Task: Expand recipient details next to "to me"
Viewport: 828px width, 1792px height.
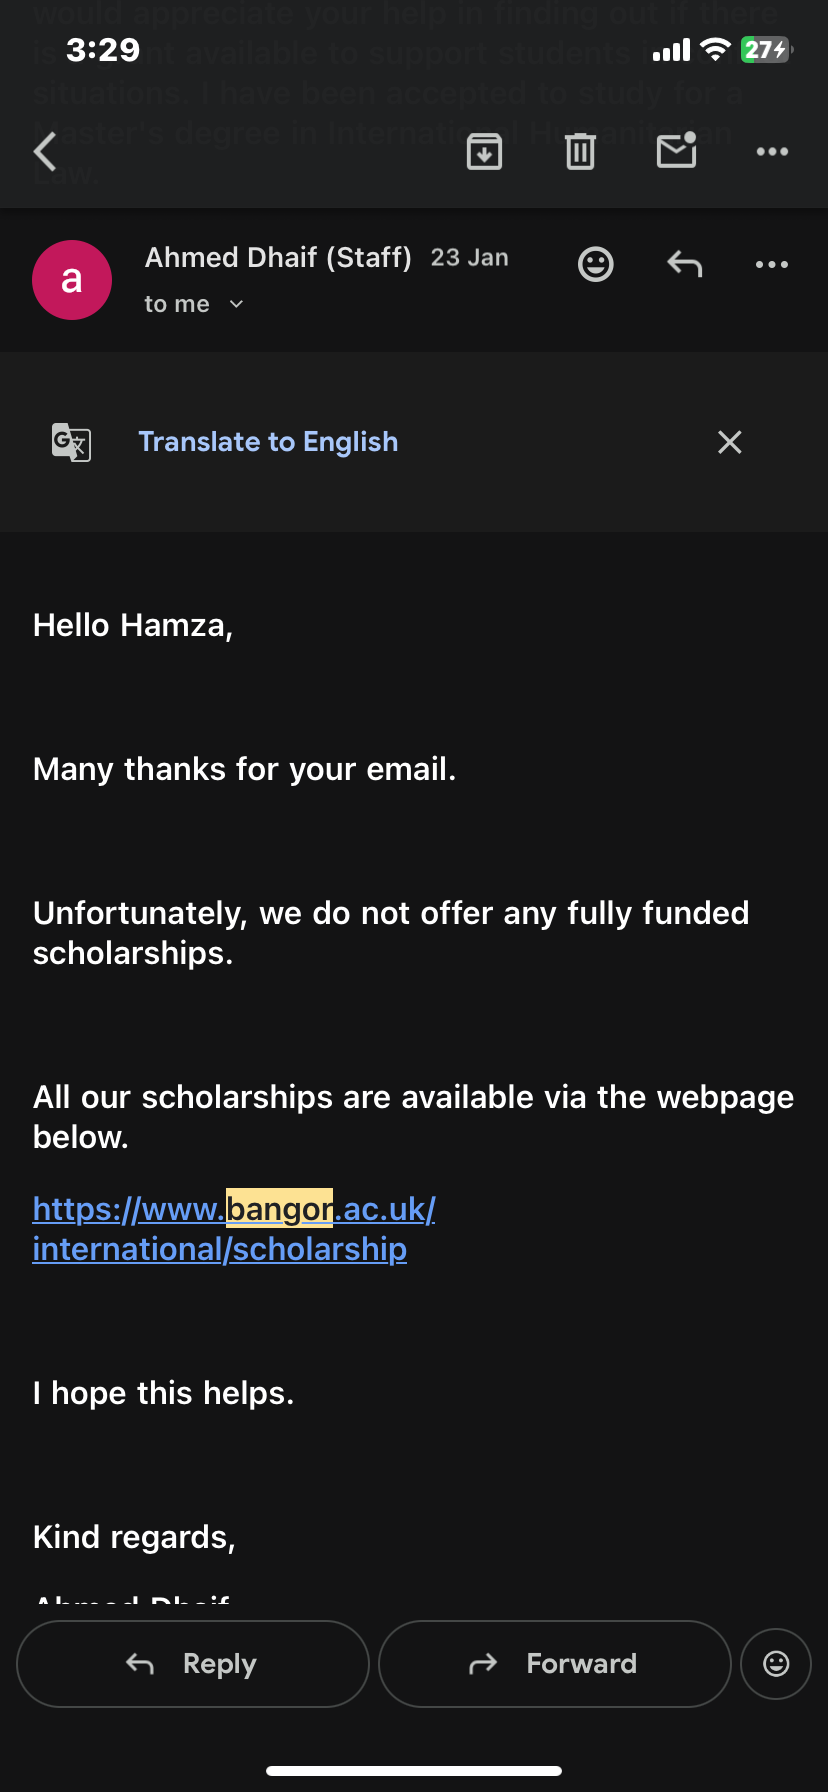Action: [236, 304]
